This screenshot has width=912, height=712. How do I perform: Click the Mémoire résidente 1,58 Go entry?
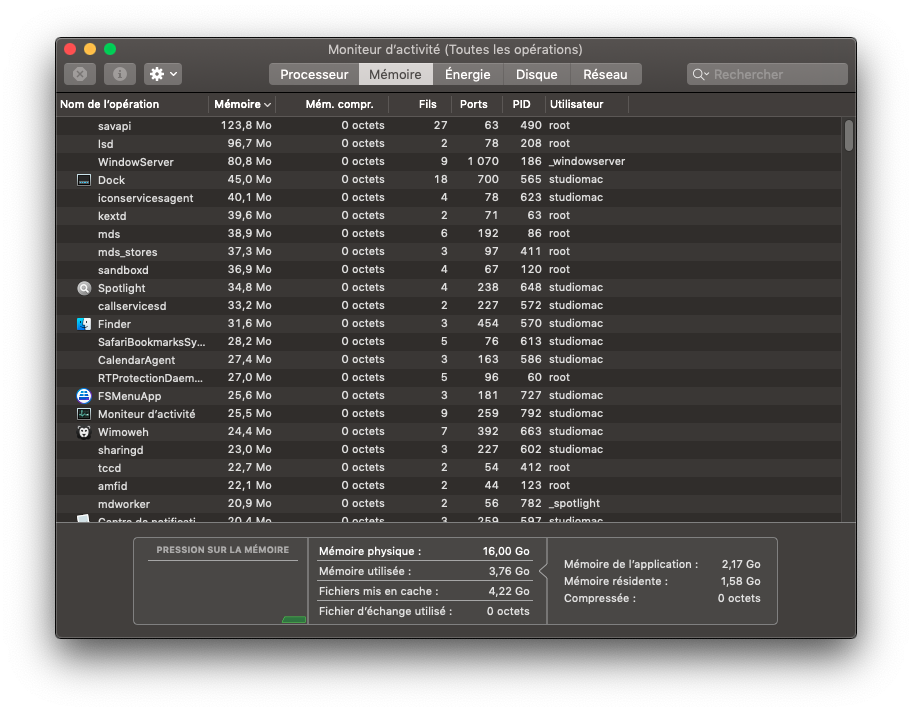662,582
